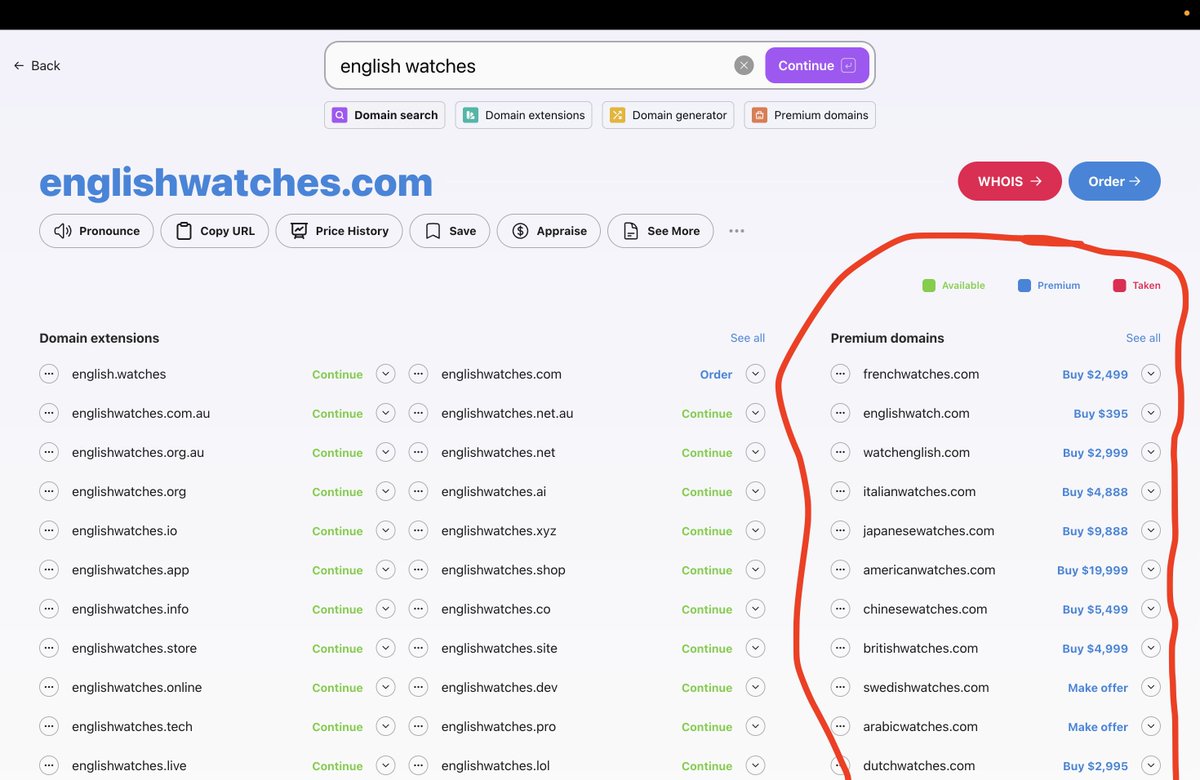Open options menu for englishwatch.com row

[840, 413]
